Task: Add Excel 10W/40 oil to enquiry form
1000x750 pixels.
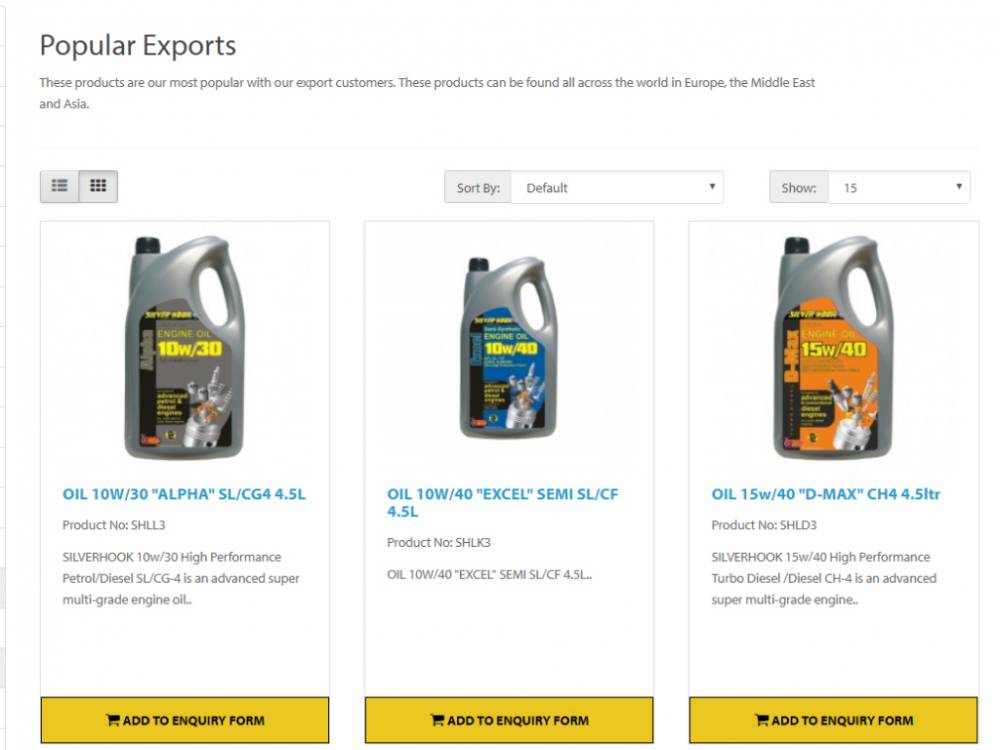Action: point(509,720)
